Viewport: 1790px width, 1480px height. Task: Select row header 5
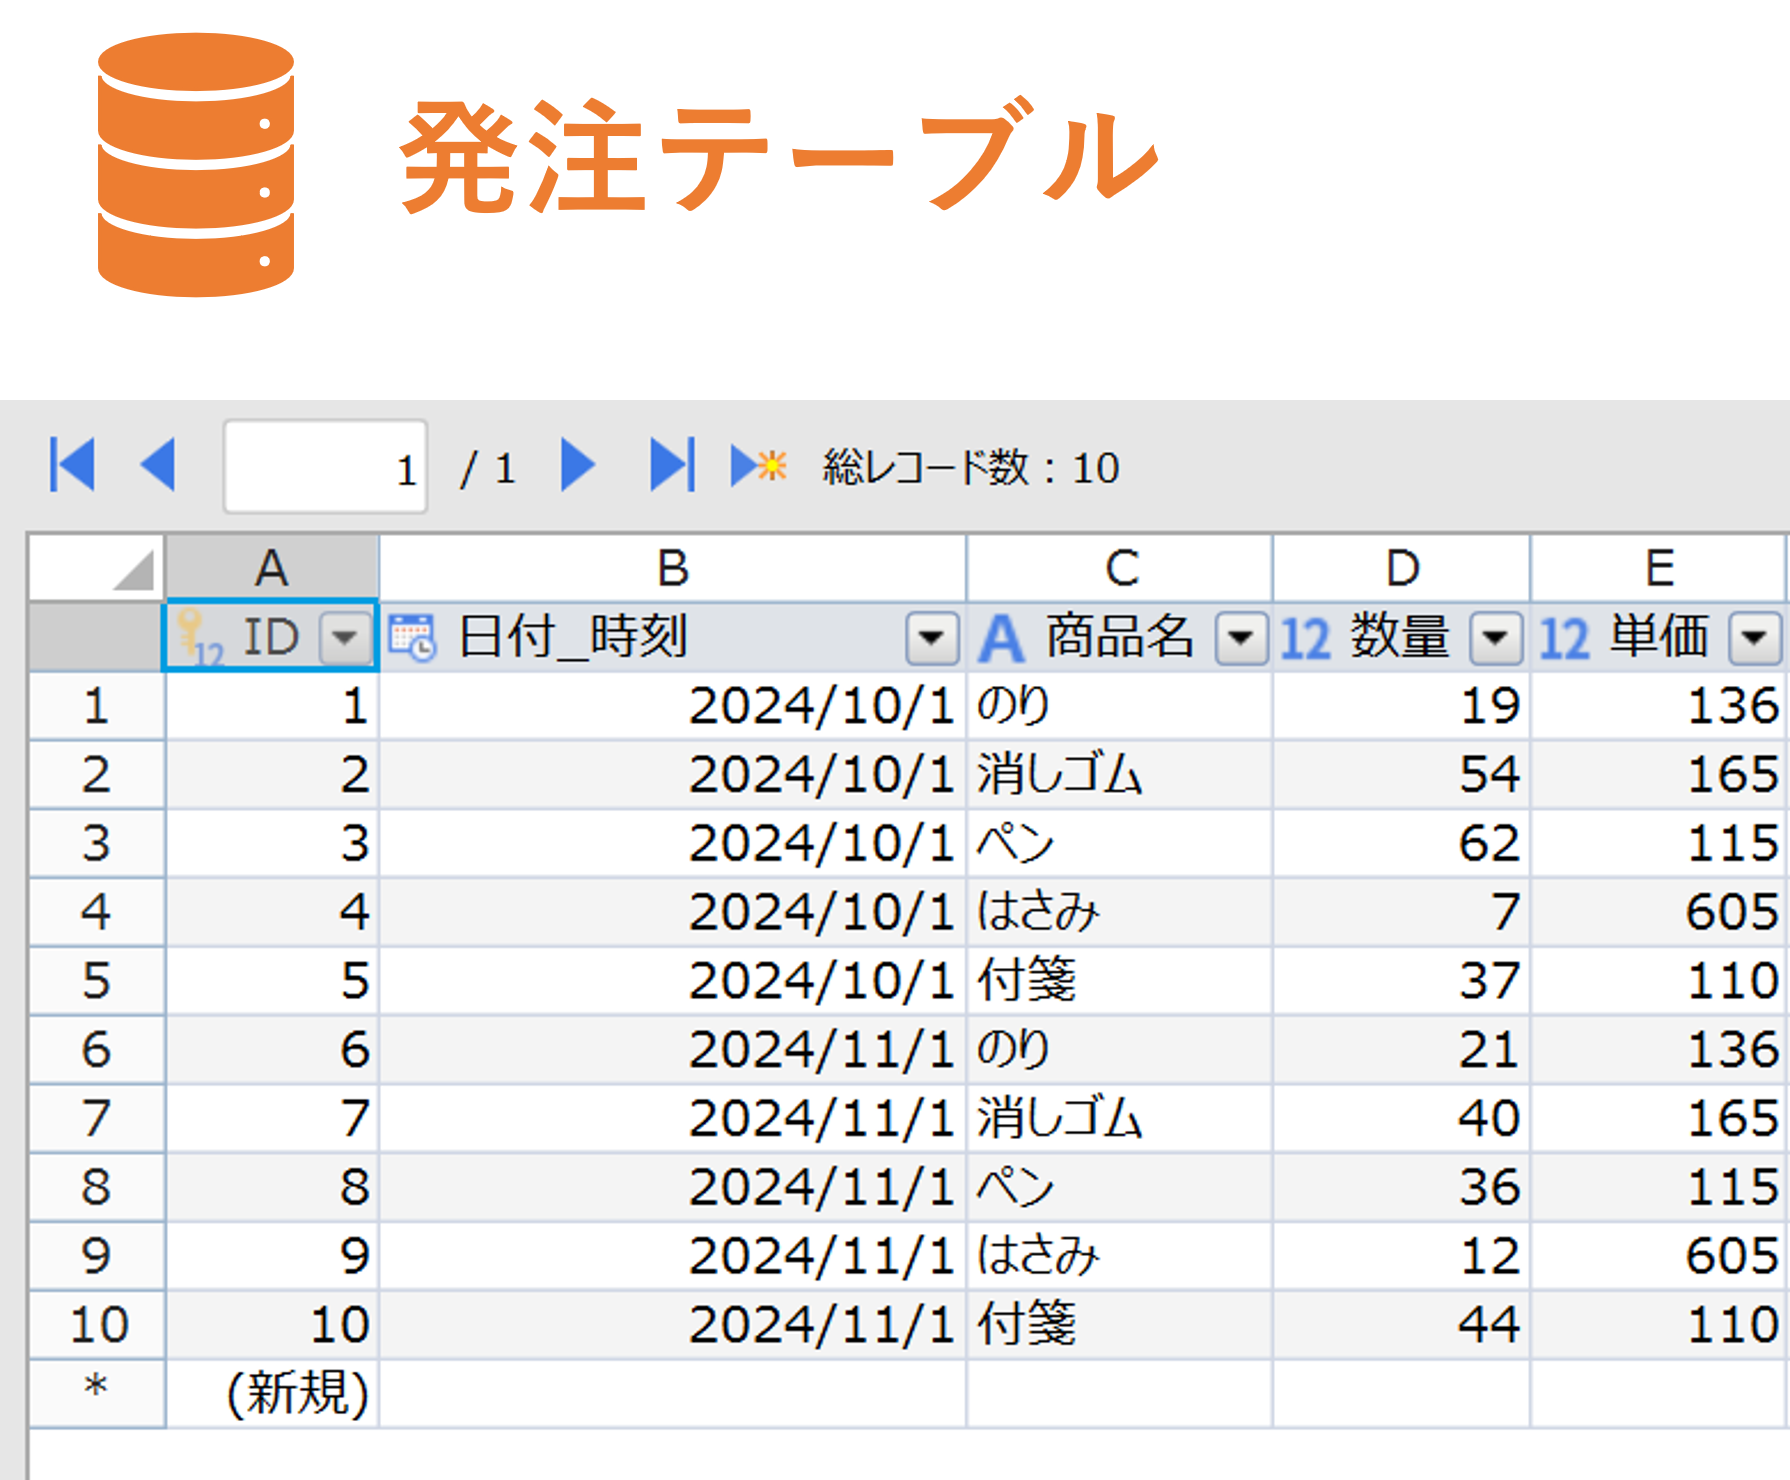click(x=96, y=981)
